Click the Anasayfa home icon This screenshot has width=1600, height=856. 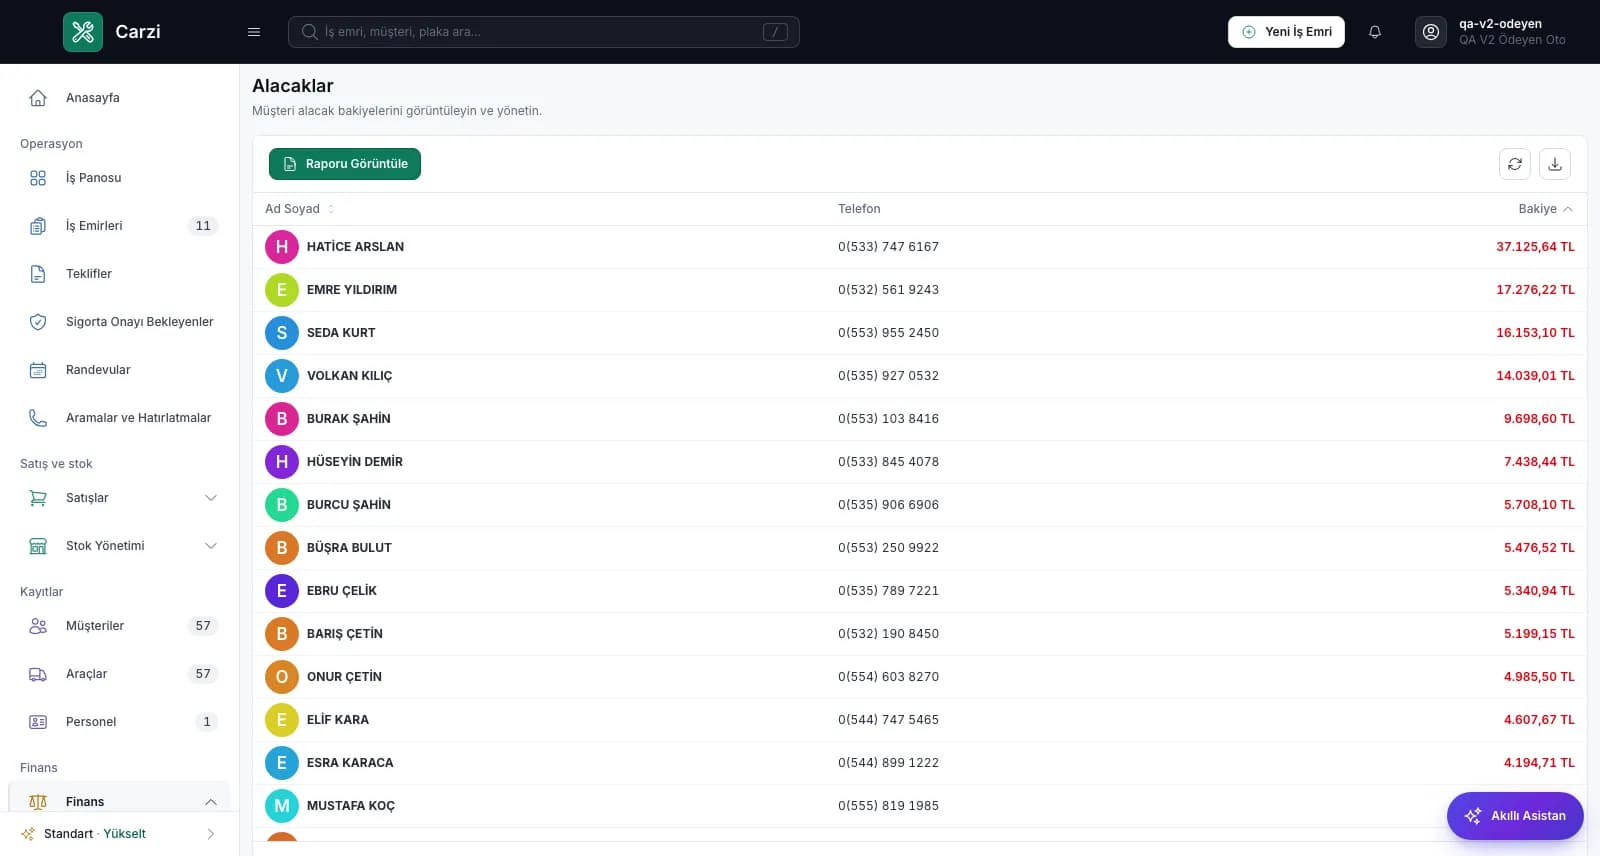[38, 98]
